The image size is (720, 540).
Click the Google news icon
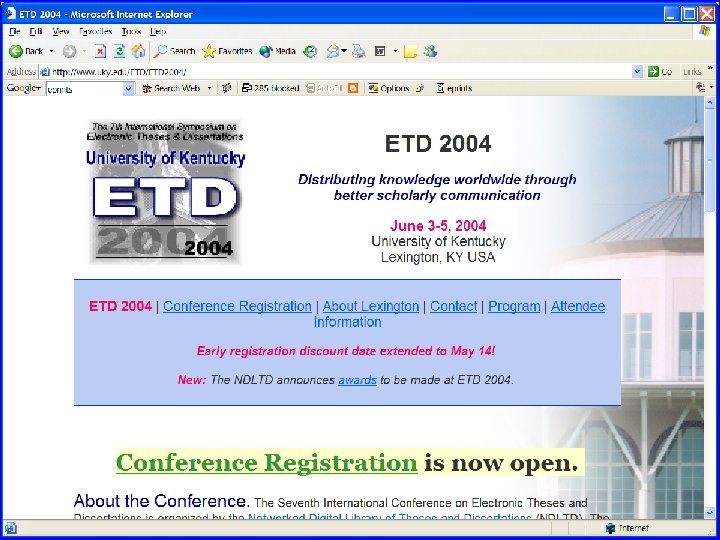pyautogui.click(x=226, y=88)
